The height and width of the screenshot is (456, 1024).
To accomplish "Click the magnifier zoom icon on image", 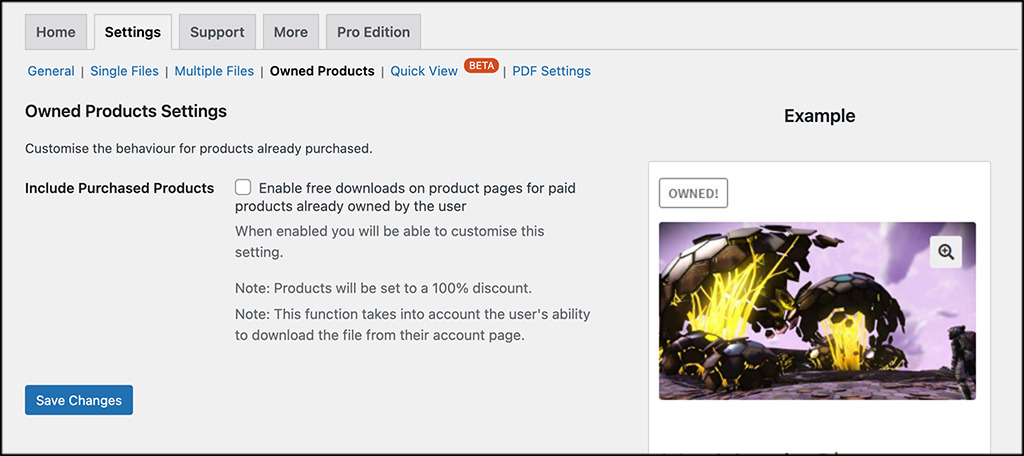I will (946, 252).
